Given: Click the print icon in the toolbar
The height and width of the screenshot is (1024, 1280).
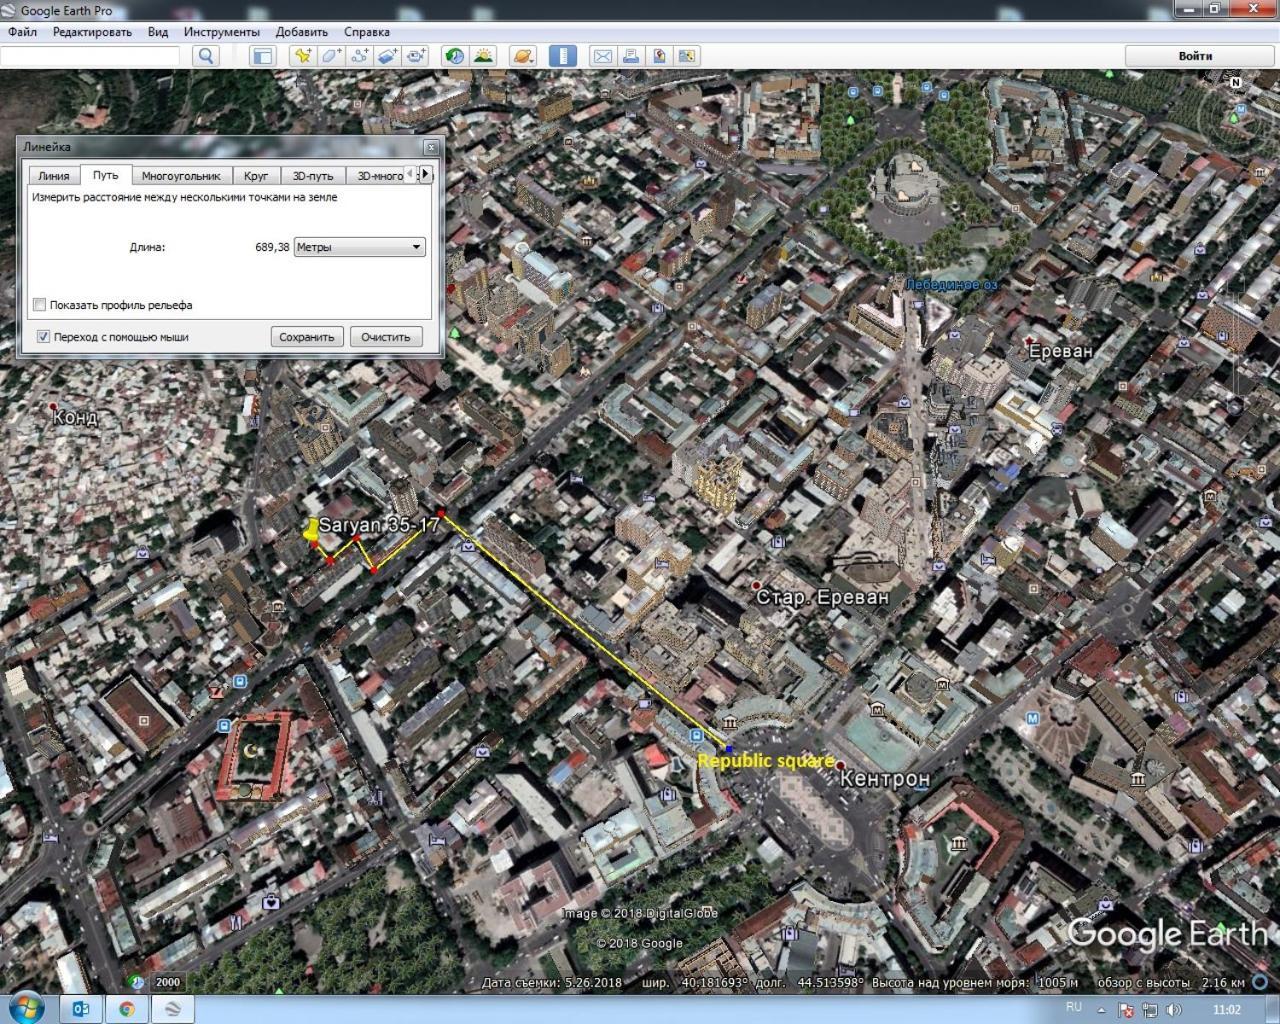Looking at the screenshot, I should coord(630,56).
